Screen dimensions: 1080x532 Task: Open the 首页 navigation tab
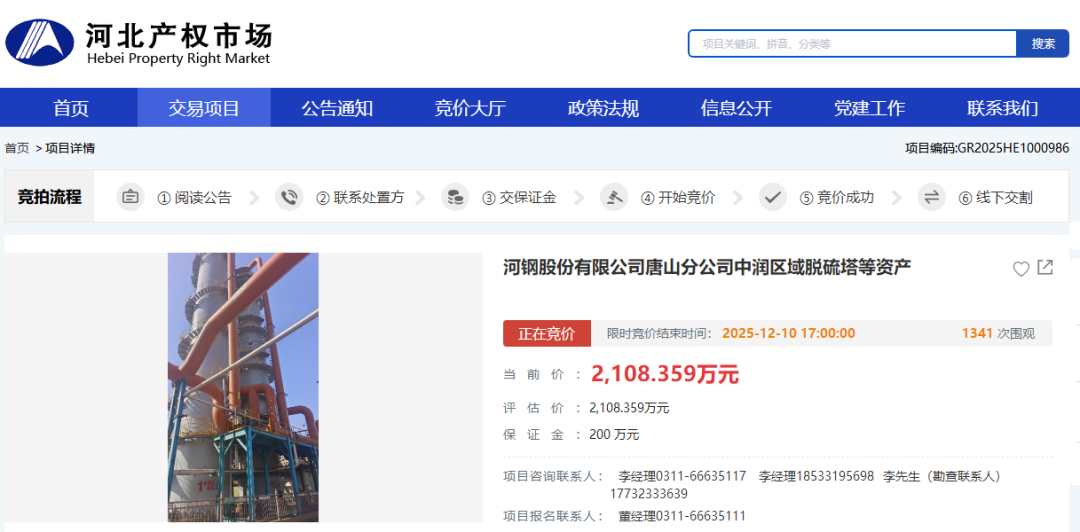point(72,108)
